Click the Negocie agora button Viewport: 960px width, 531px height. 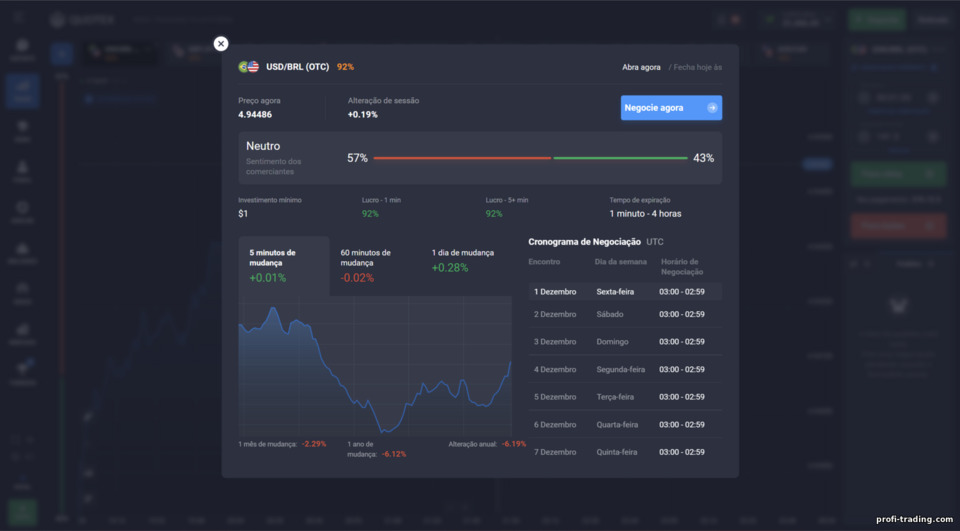(x=671, y=108)
